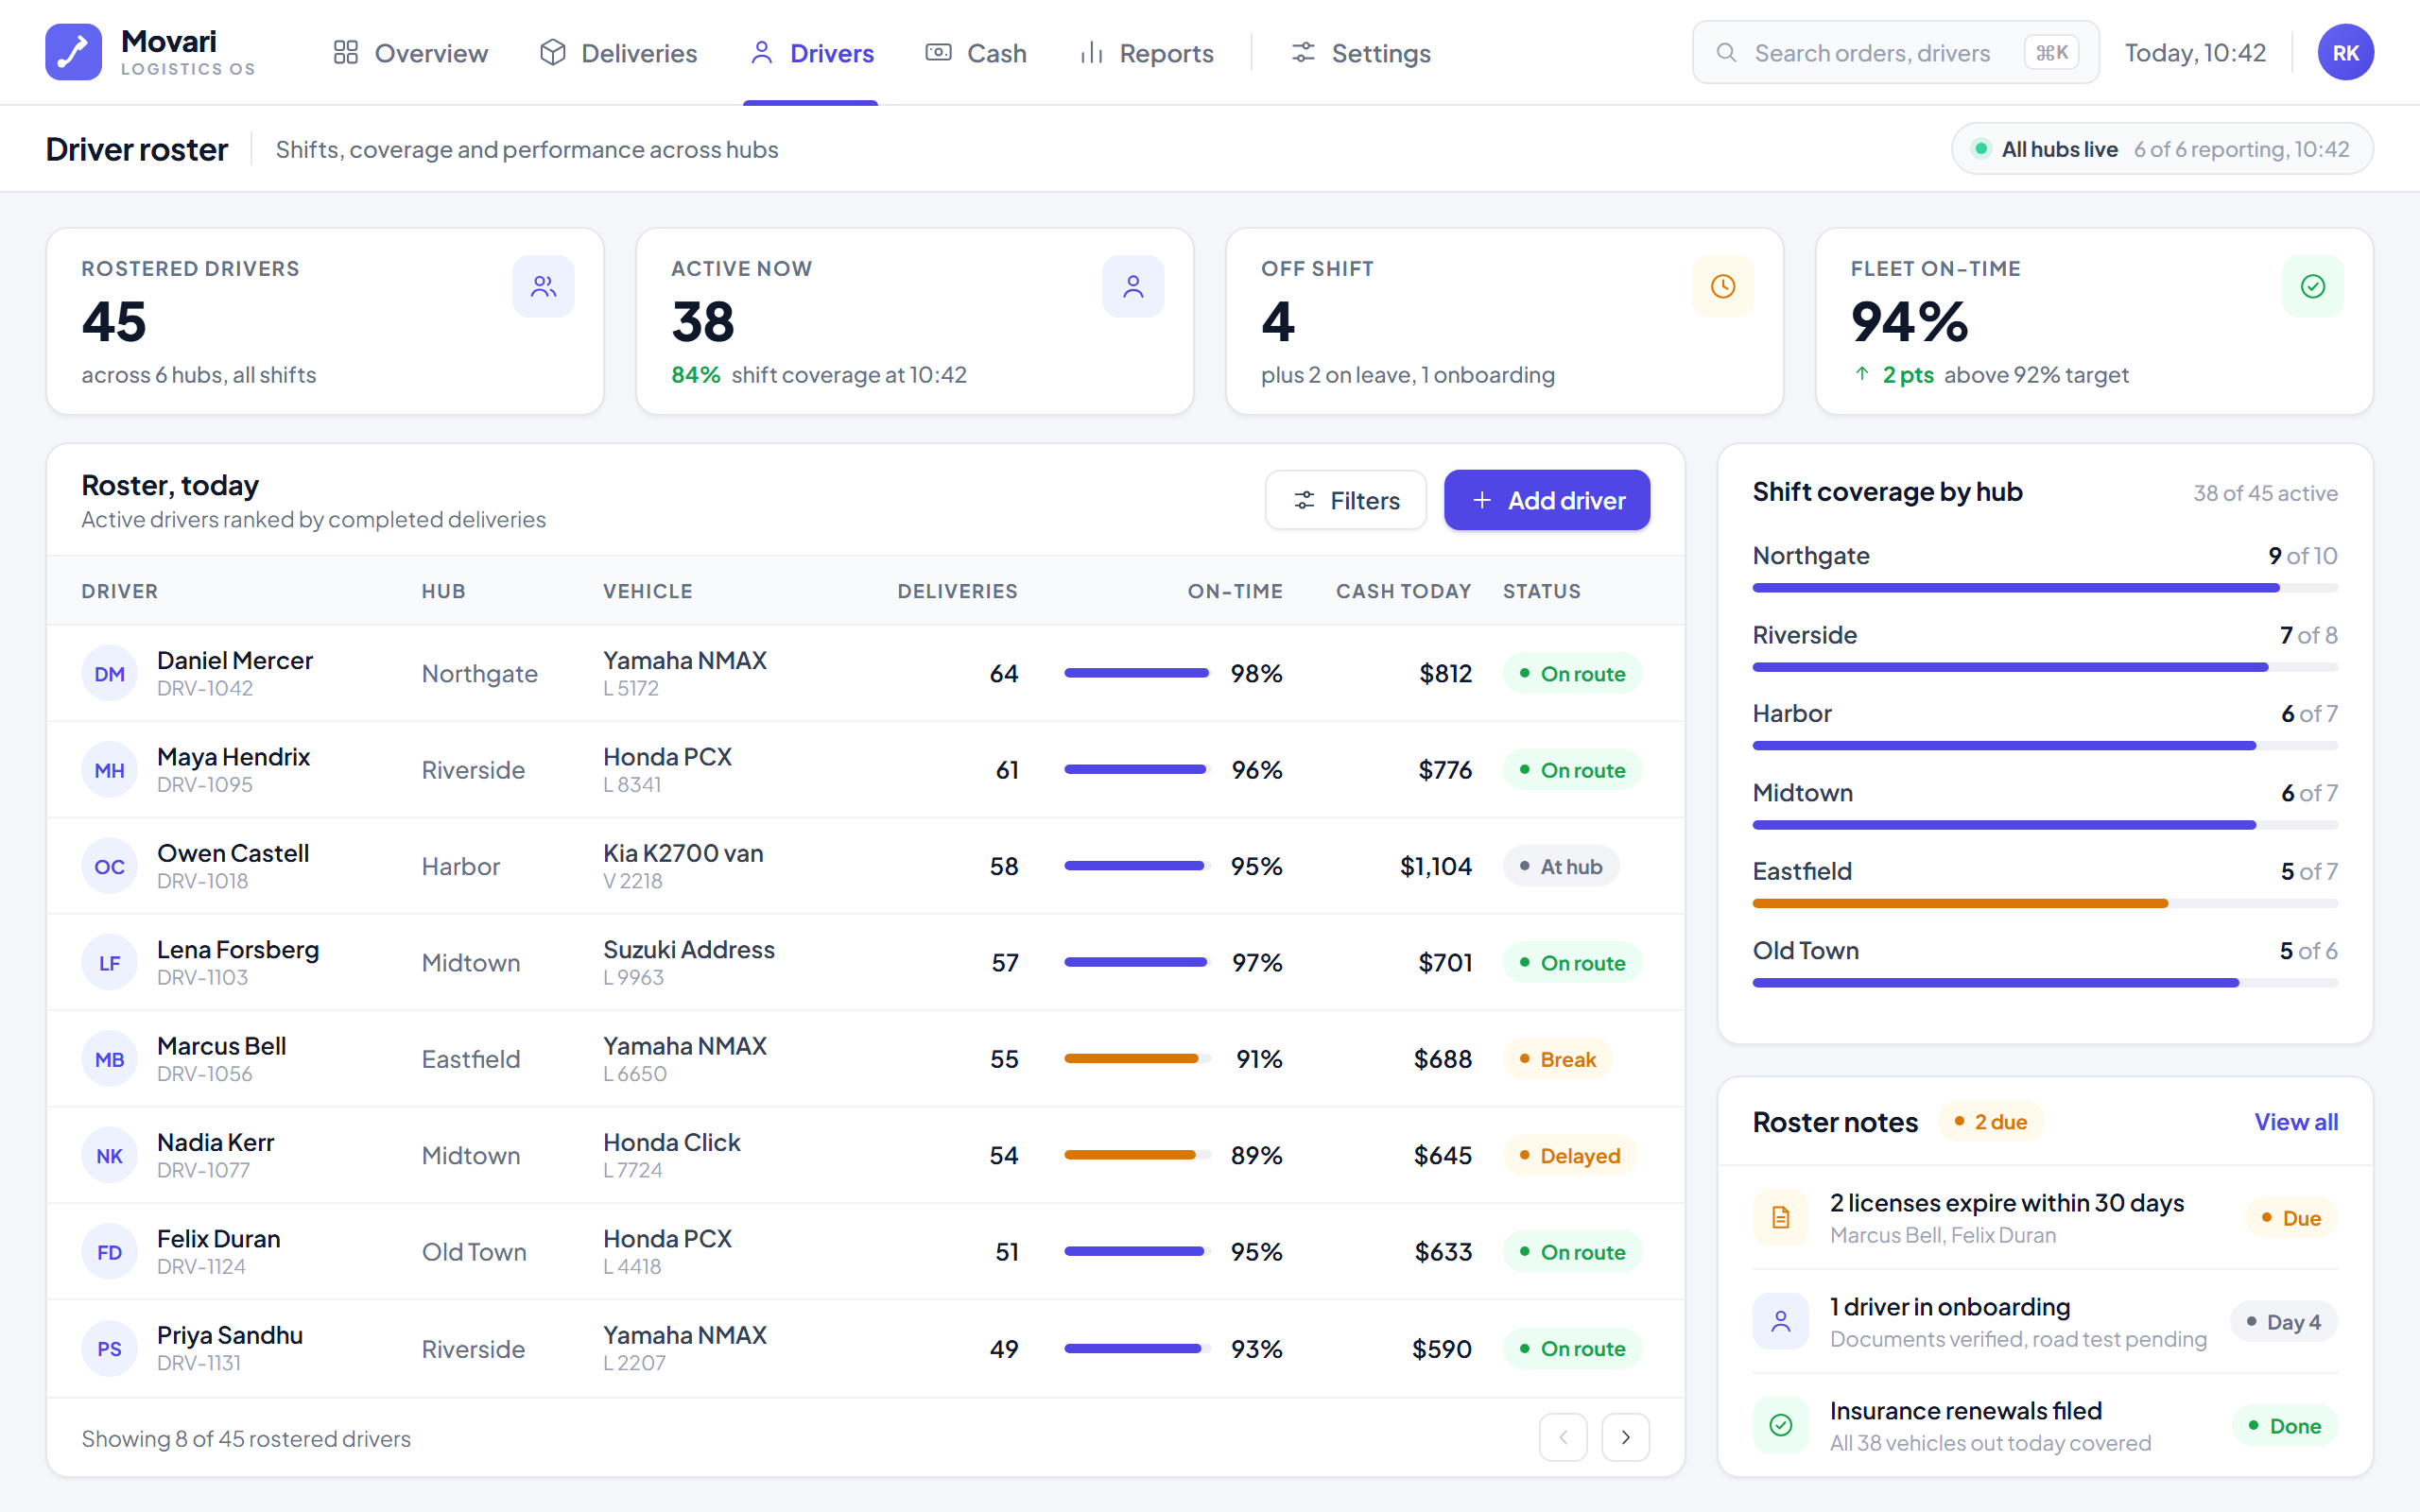Screen dimensions: 2420x1512
Task: Click the active now person icon
Action: tap(1133, 287)
